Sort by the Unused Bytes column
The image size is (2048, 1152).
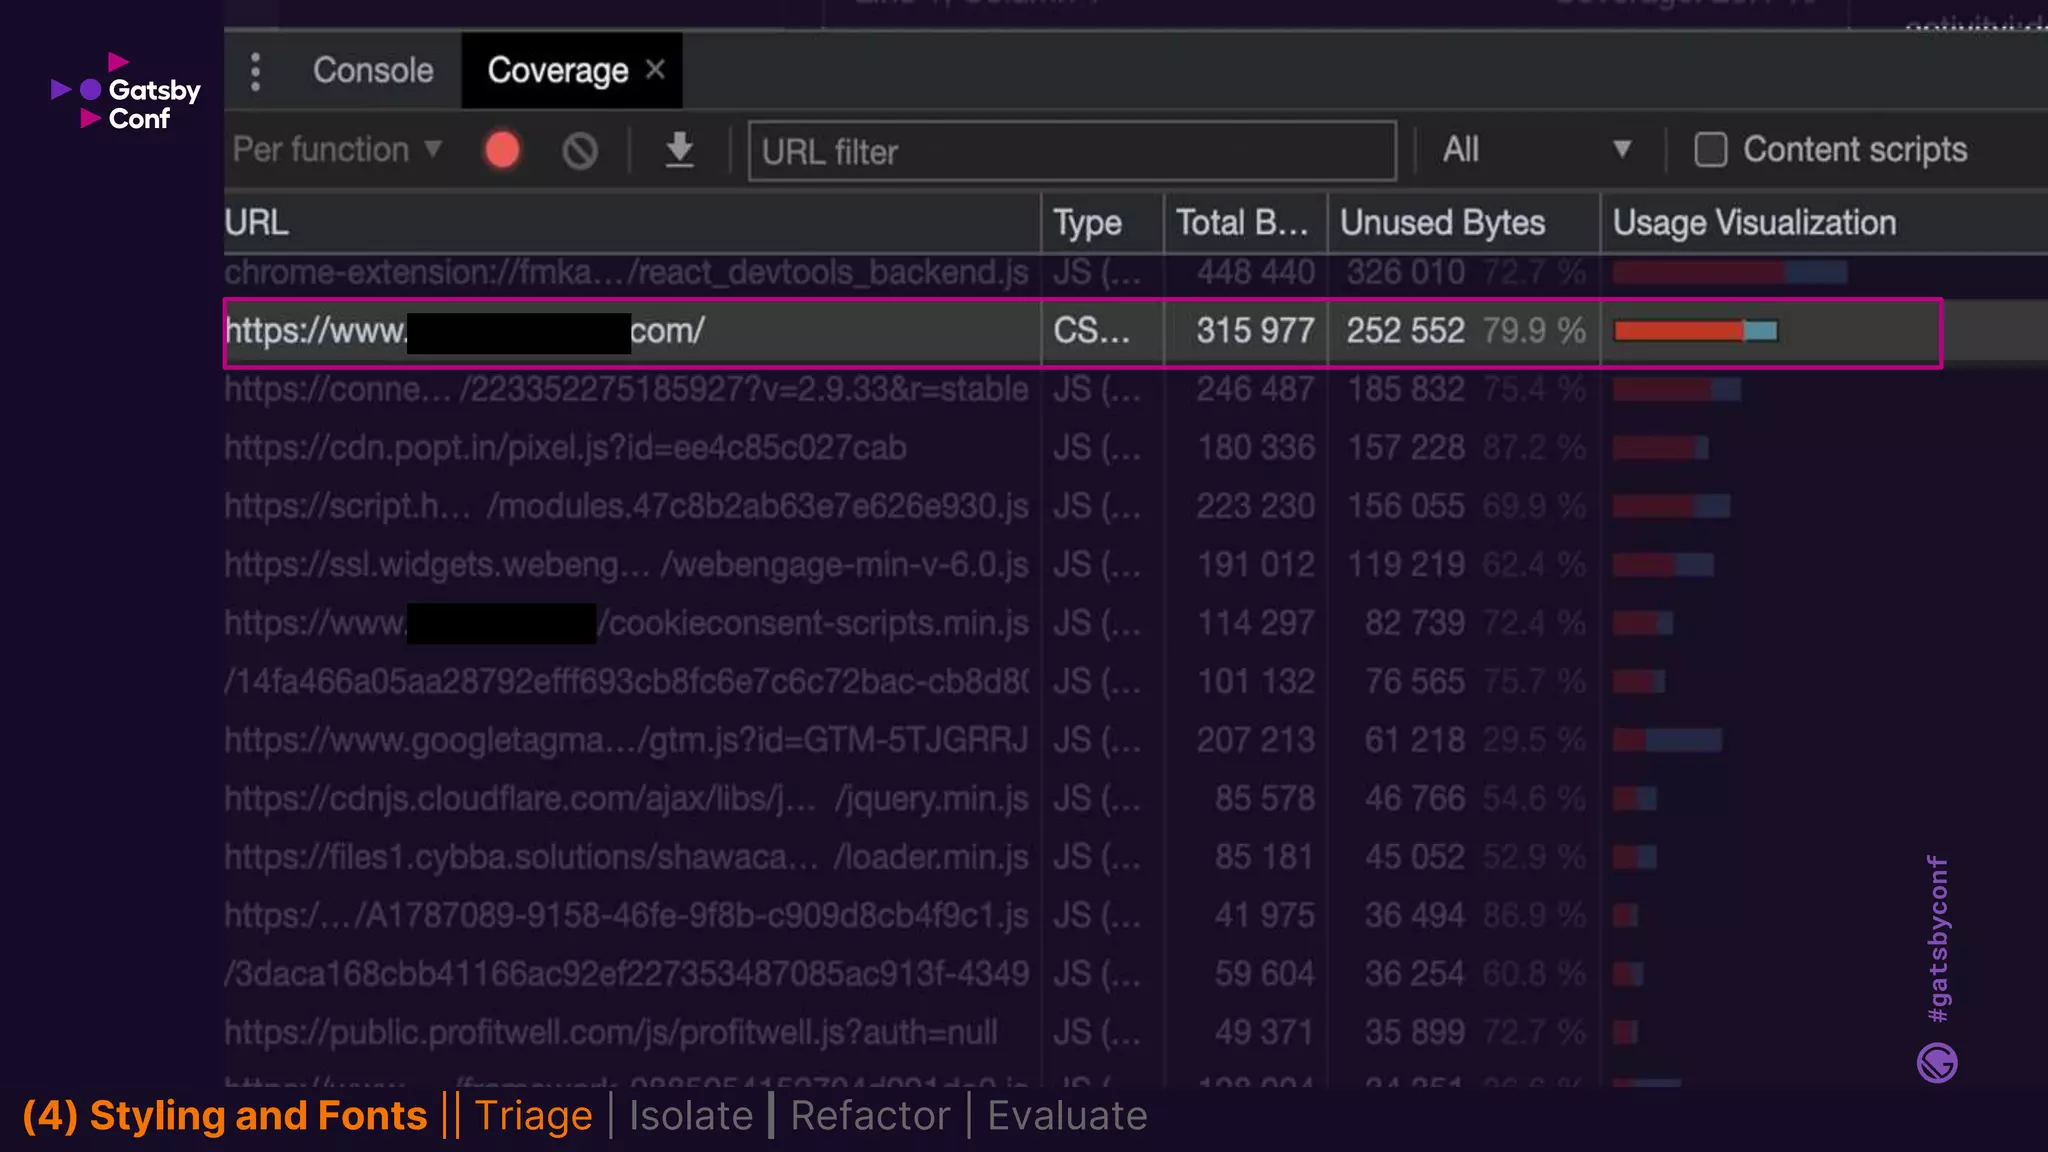1442,223
